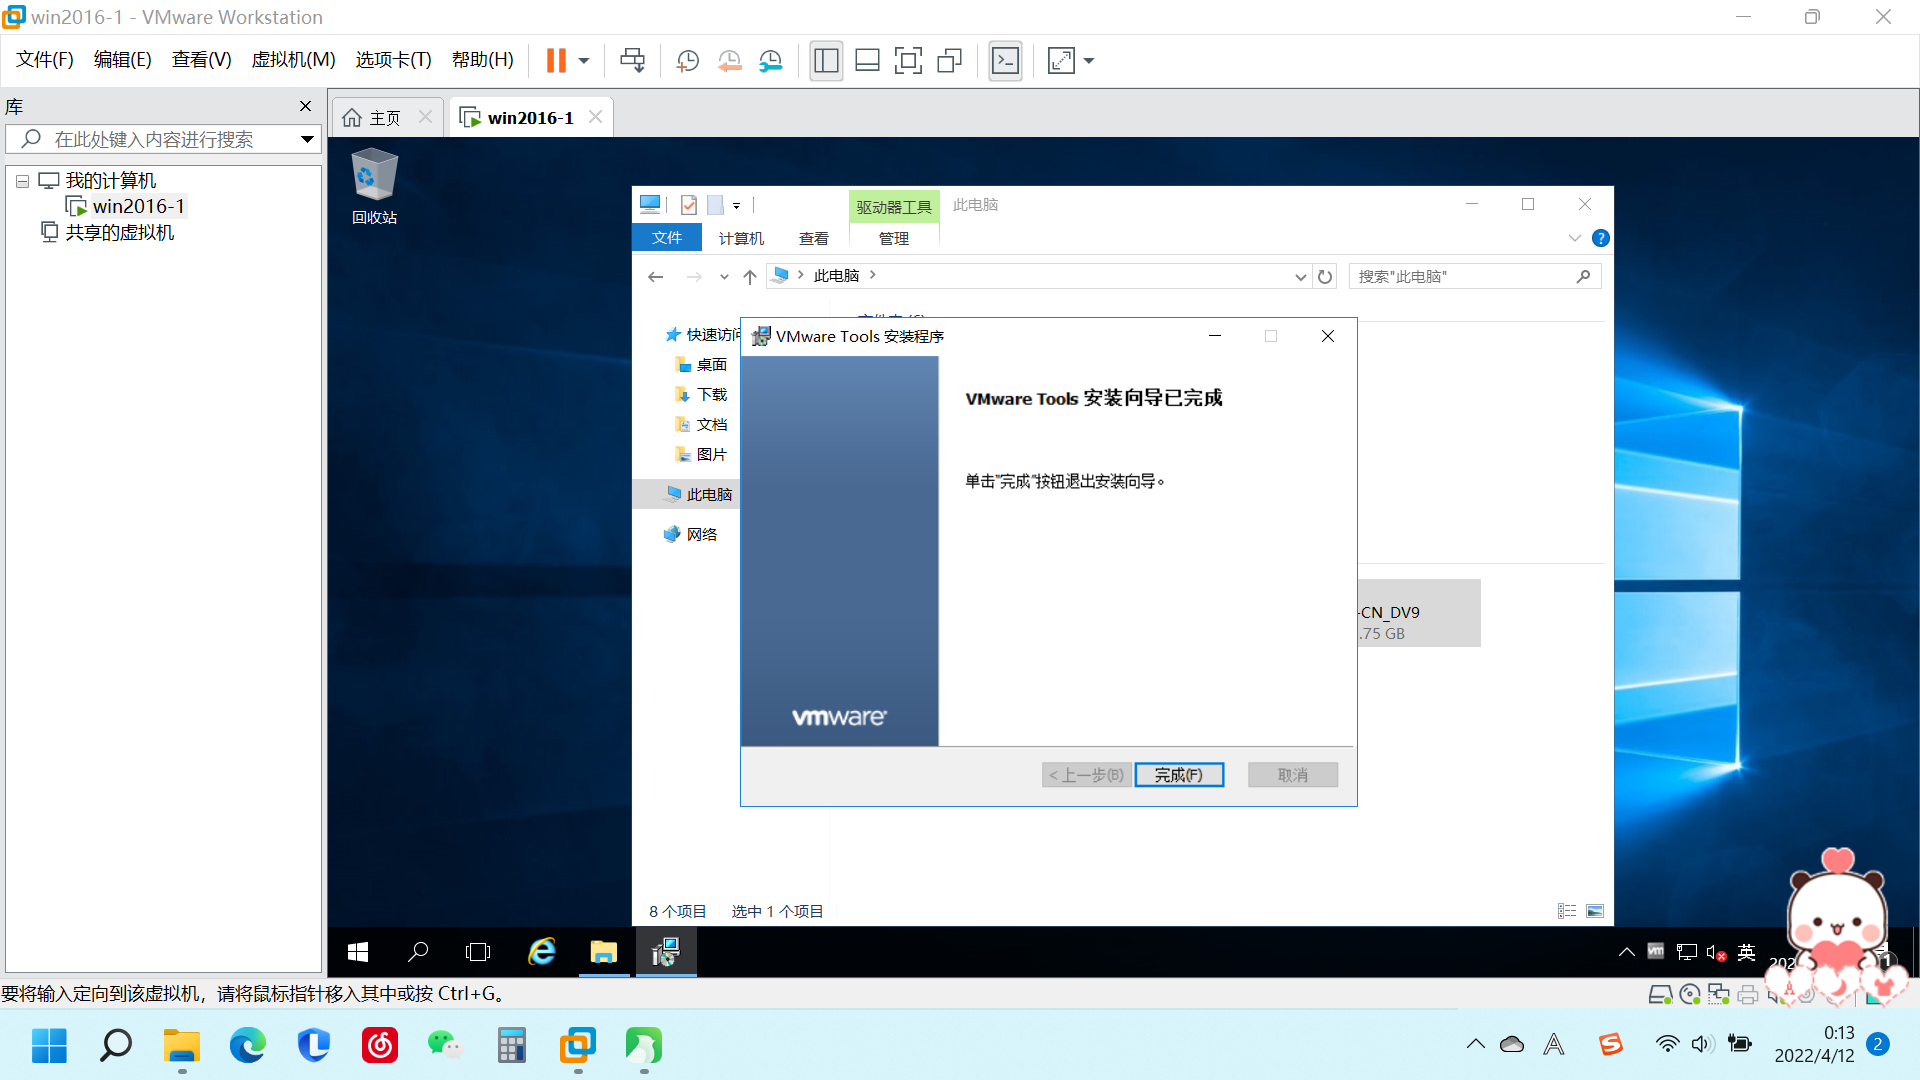Toggle the library sidebar panel view
Image resolution: width=1920 pixels, height=1080 pixels.
(826, 61)
